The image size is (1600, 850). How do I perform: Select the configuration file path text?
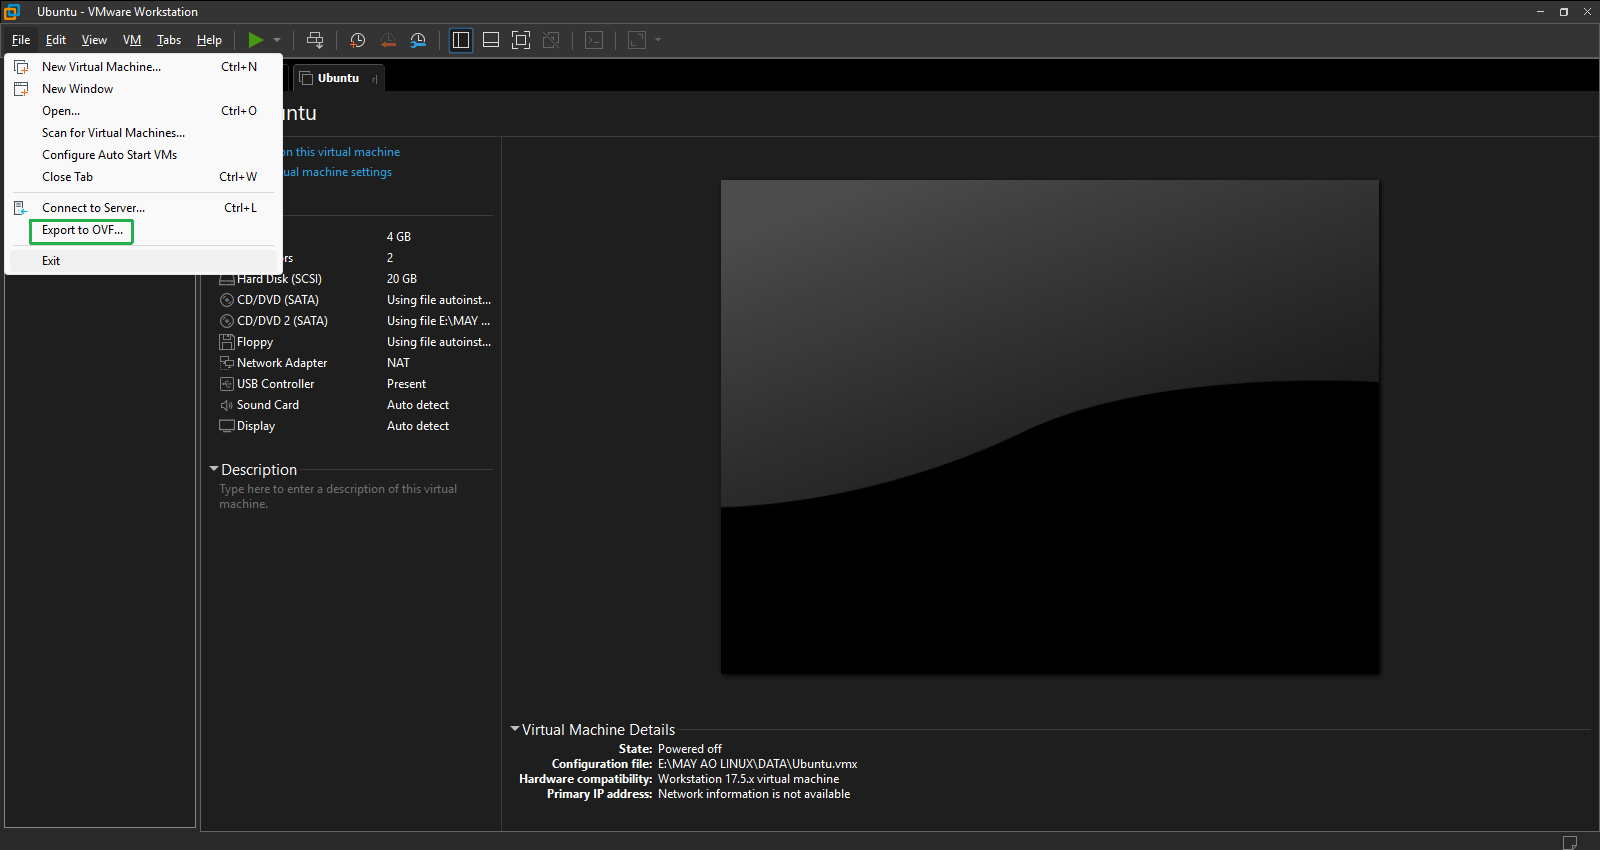tap(757, 764)
